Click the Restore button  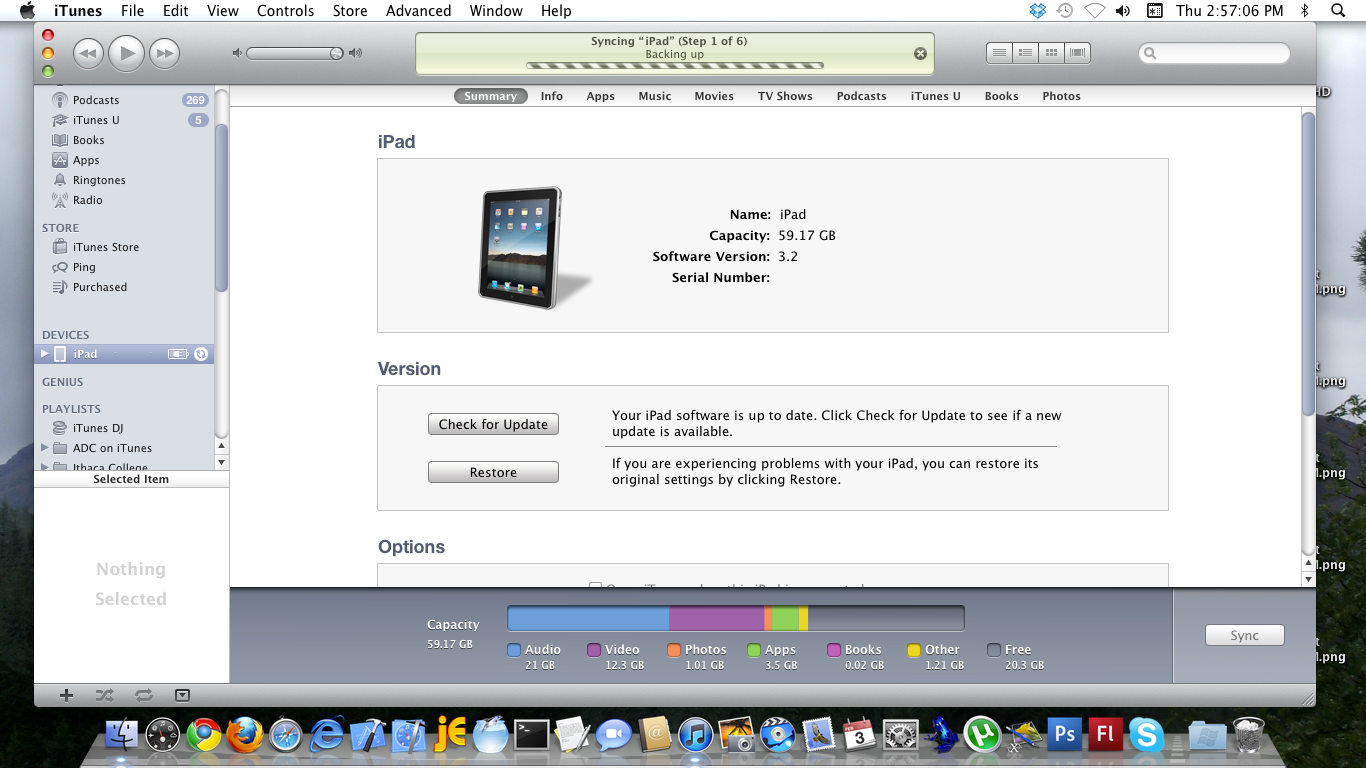click(493, 472)
